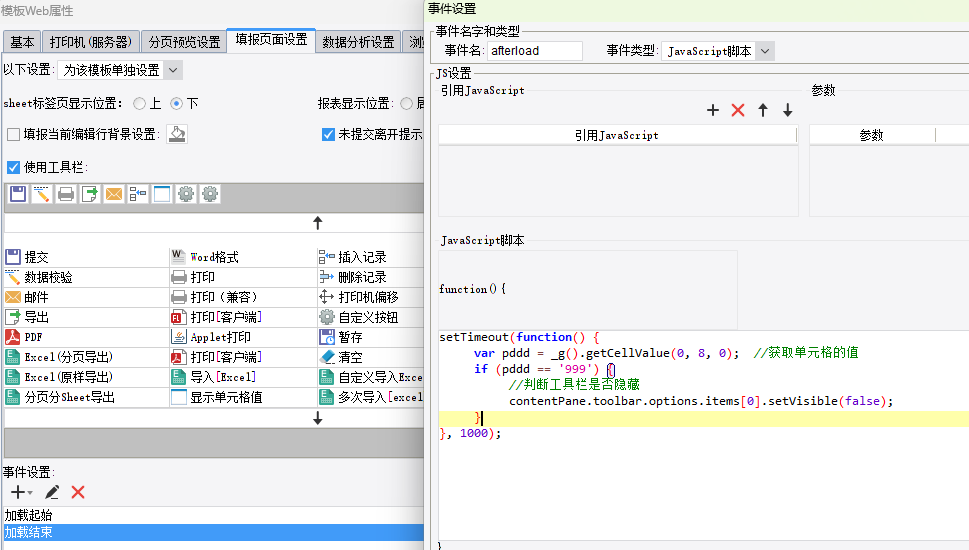Screen dimensions: 969x550
Task: Click the 参数 column header
Action: tap(872, 135)
